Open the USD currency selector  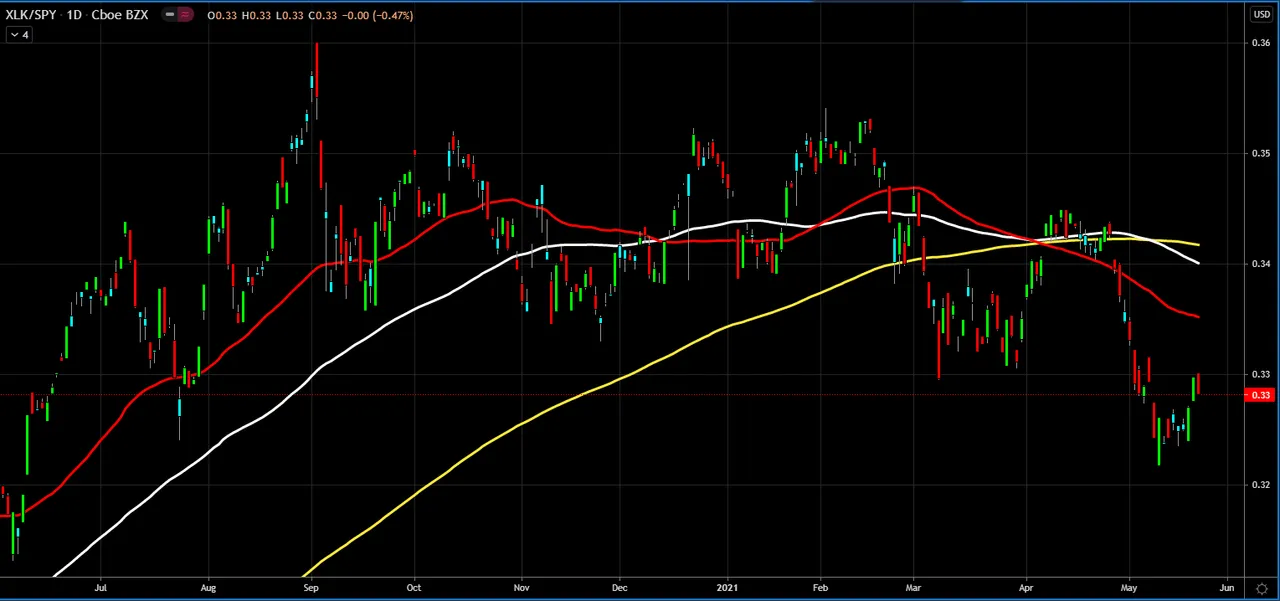tap(1261, 14)
